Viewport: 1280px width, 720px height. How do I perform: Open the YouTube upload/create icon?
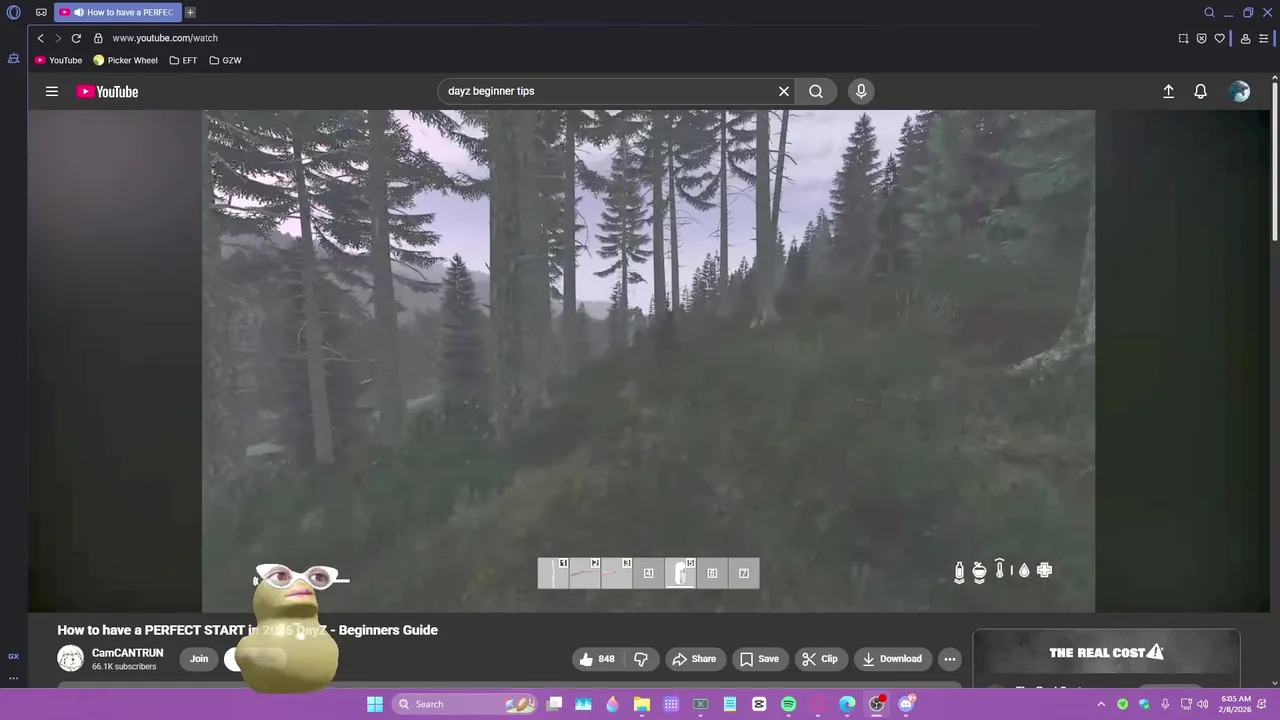tap(1168, 91)
